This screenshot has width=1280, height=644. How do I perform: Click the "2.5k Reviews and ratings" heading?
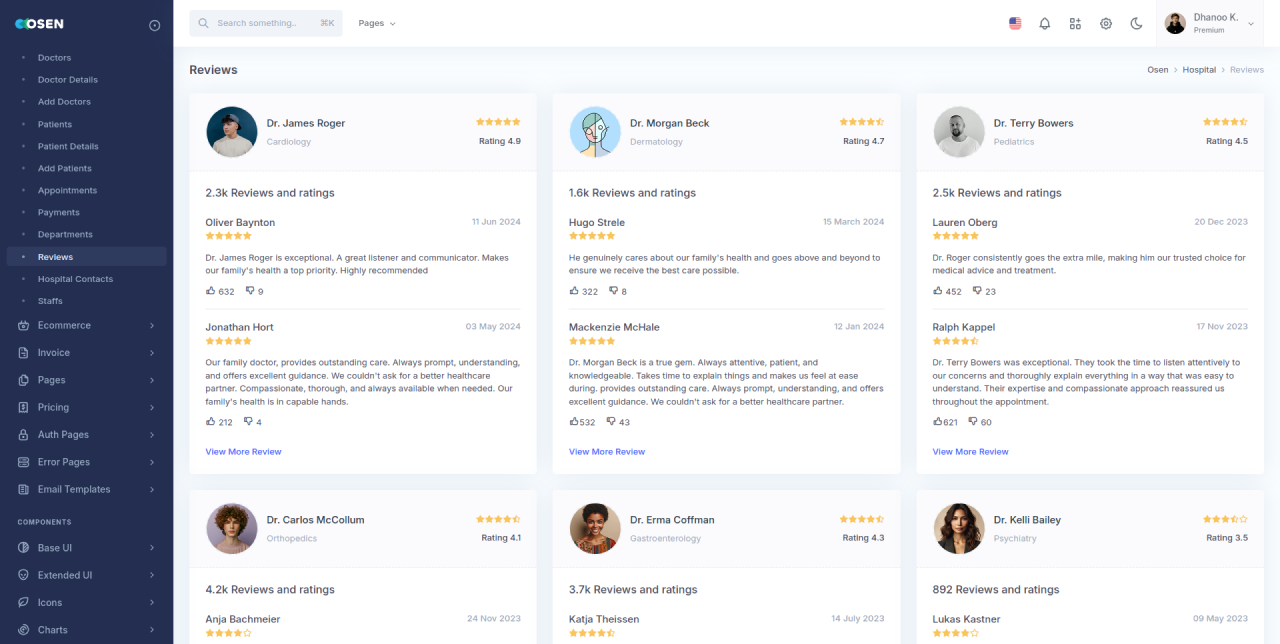pyautogui.click(x=997, y=193)
